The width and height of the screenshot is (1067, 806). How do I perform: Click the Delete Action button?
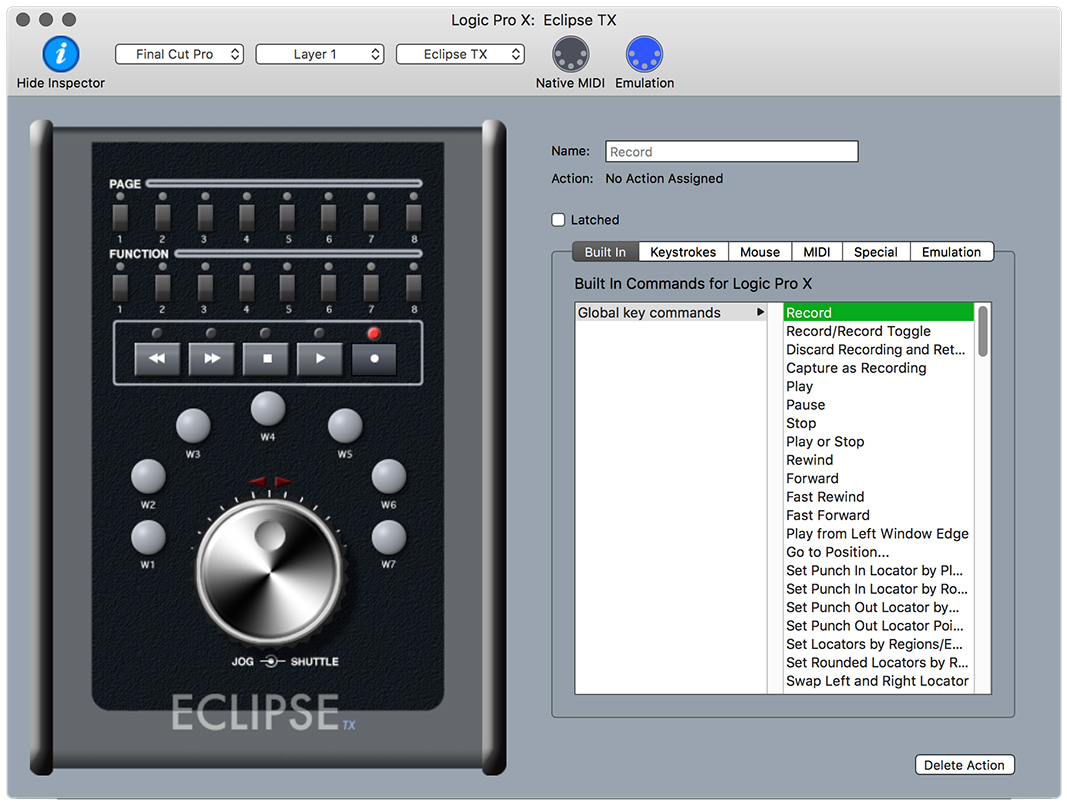point(964,765)
